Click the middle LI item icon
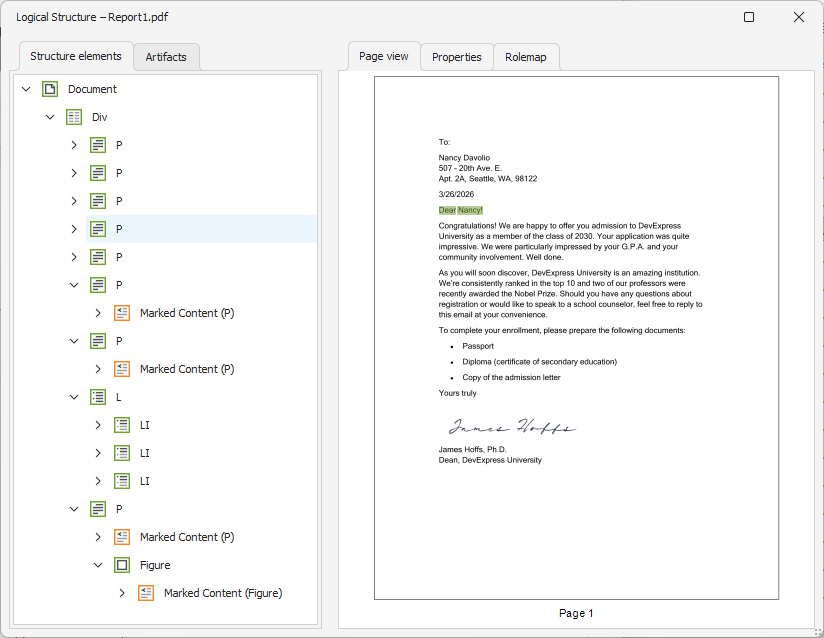Screen dimensions: 824x638 (x=122, y=452)
